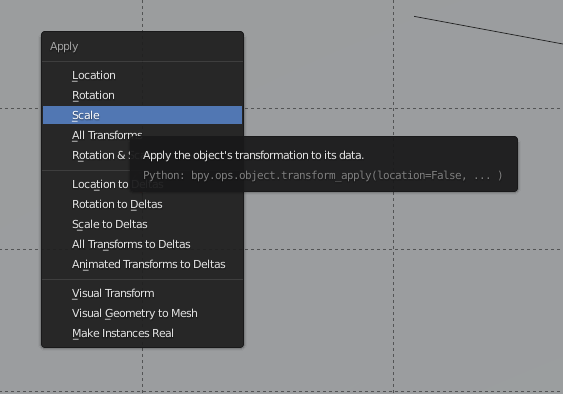
Task: Select Animated Transforms to Deltas
Action: click(x=142, y=264)
